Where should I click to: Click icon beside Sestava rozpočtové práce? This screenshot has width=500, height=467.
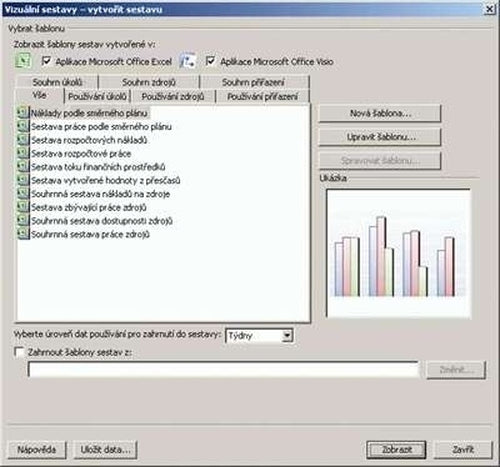[x=23, y=153]
